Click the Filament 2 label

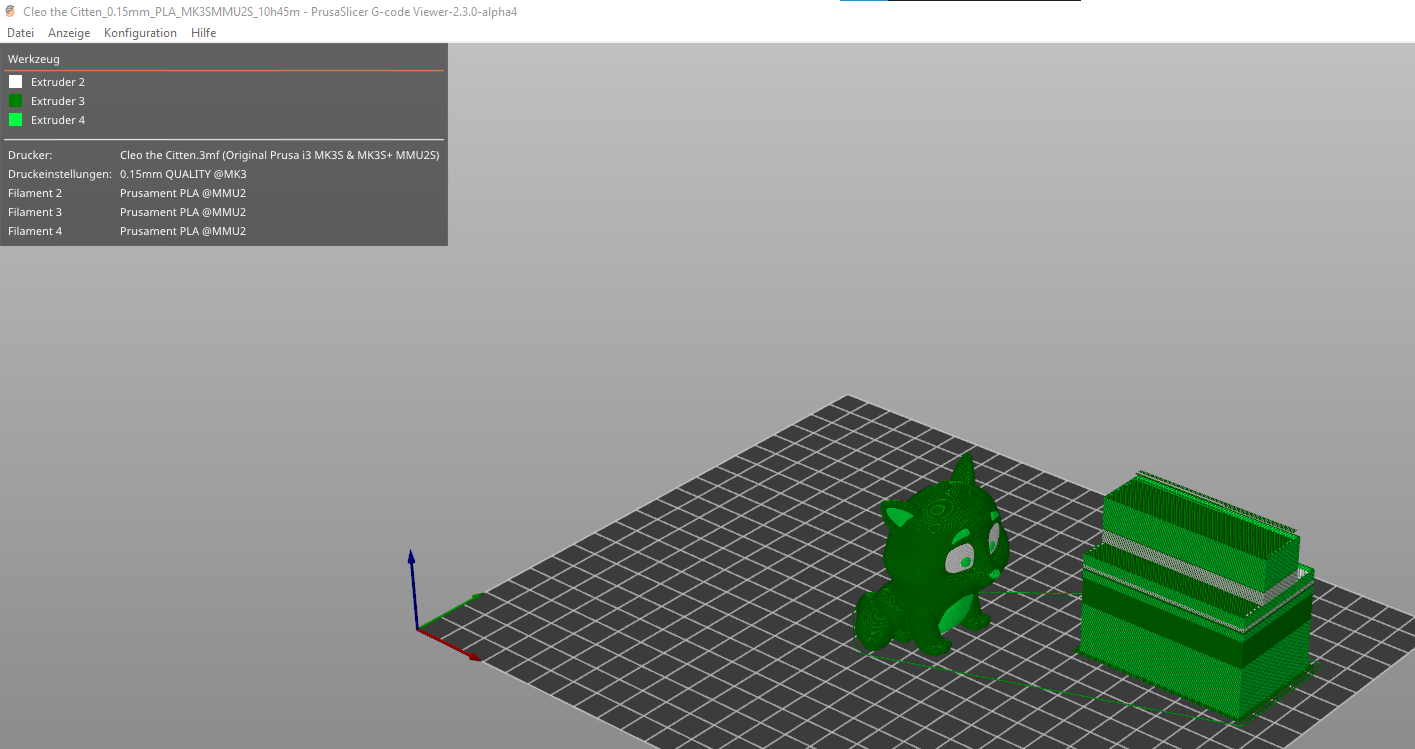click(x=35, y=193)
